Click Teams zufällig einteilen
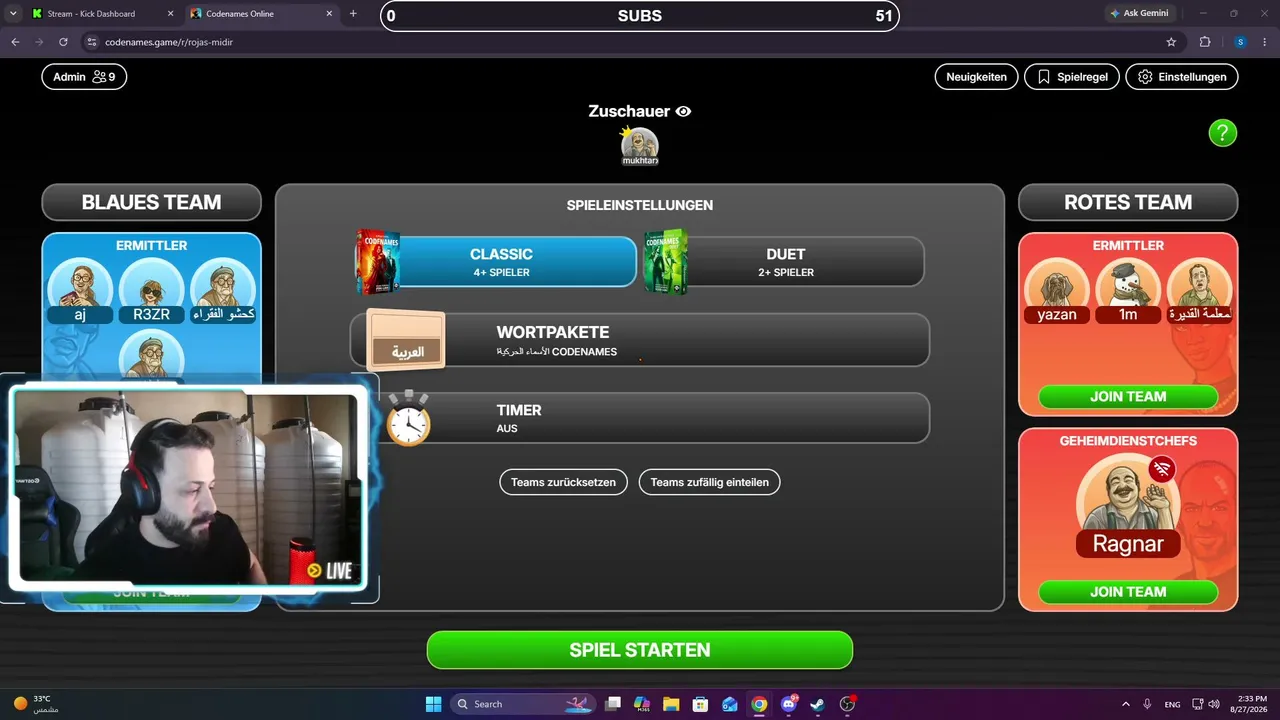Screen dimensions: 1280x720 [710, 482]
